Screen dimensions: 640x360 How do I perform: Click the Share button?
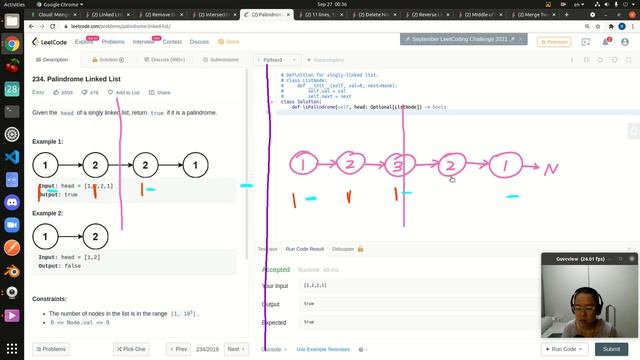[x=160, y=93]
